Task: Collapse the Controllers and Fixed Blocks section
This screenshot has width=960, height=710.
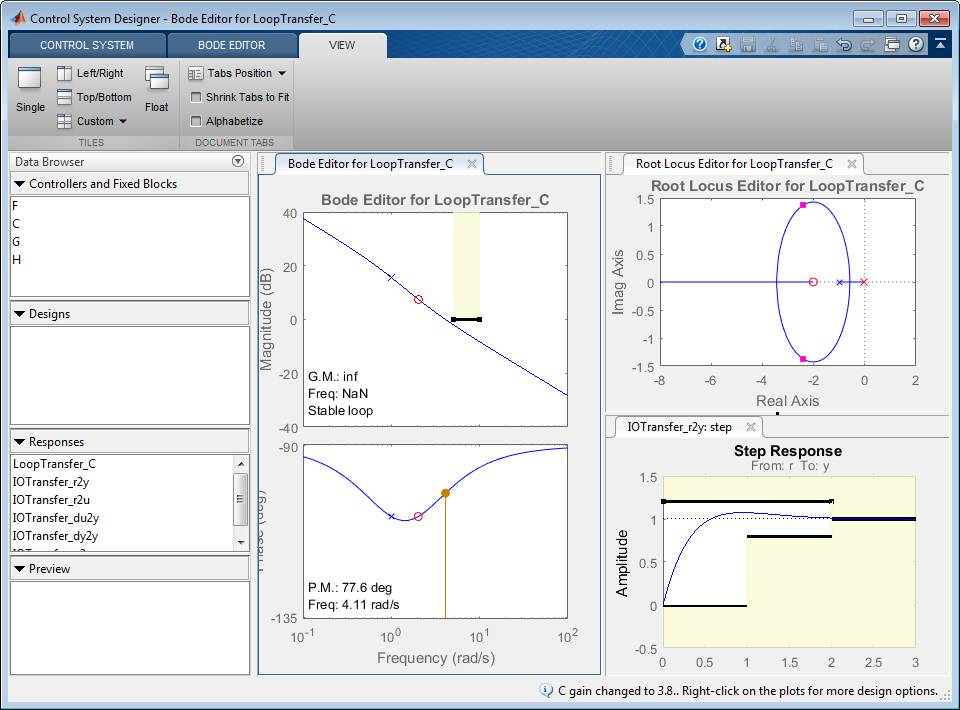Action: [x=20, y=184]
